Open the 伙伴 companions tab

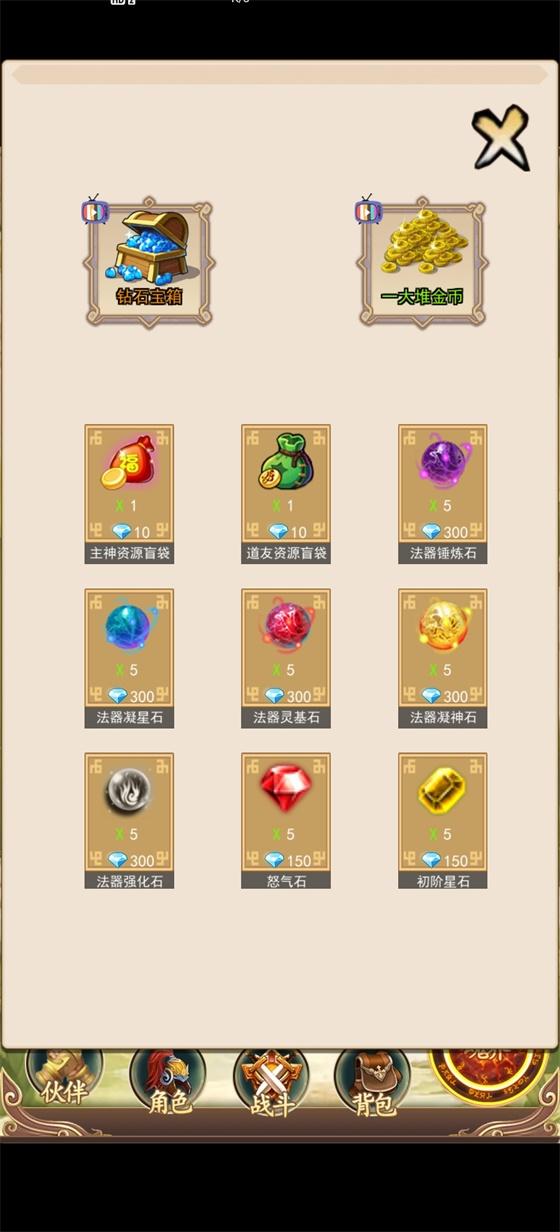tap(65, 1080)
